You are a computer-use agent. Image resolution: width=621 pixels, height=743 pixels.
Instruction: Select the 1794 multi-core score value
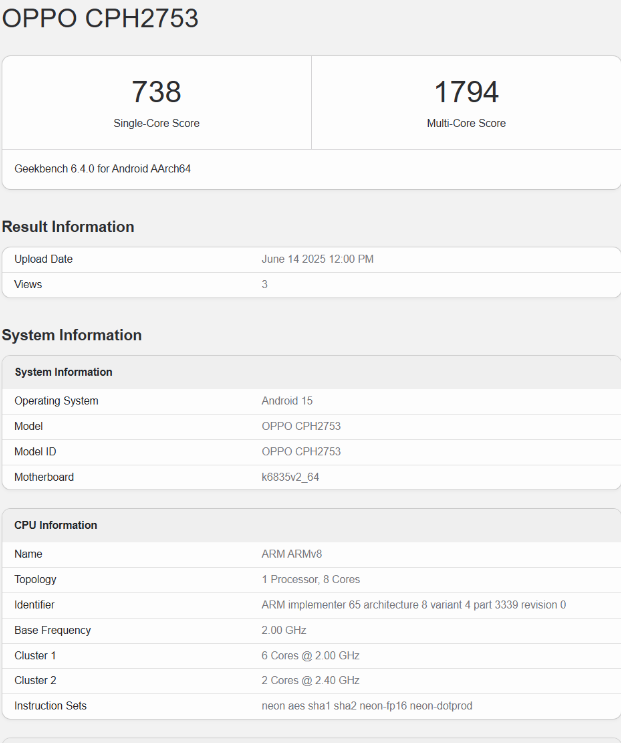pyautogui.click(x=466, y=91)
